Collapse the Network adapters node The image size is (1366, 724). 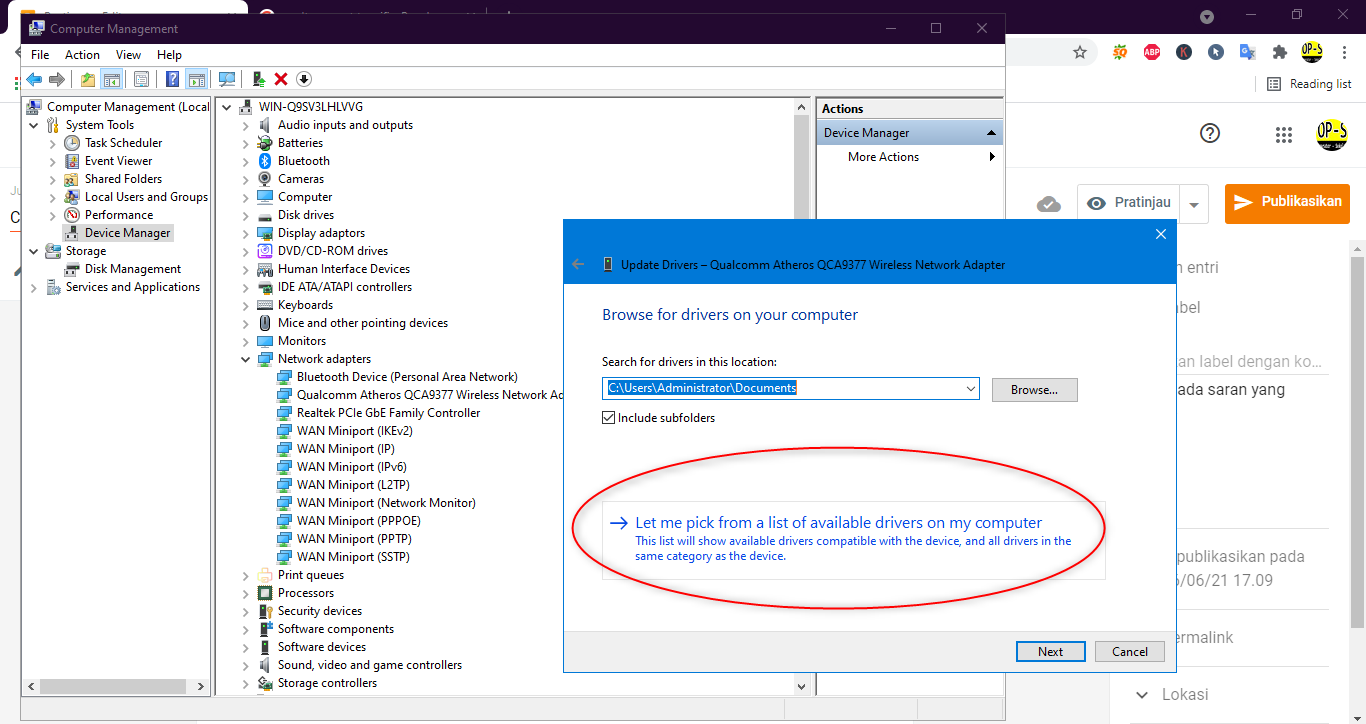(246, 359)
